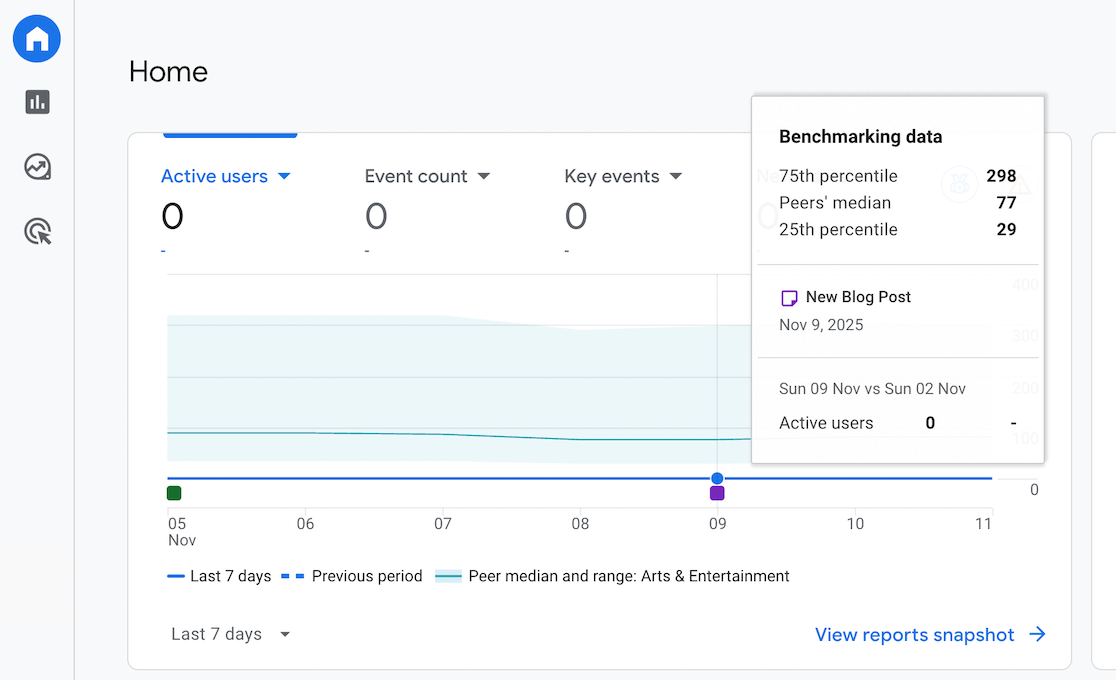The image size is (1116, 680).
Task: Open the View reports snapshot link
Action: point(915,635)
